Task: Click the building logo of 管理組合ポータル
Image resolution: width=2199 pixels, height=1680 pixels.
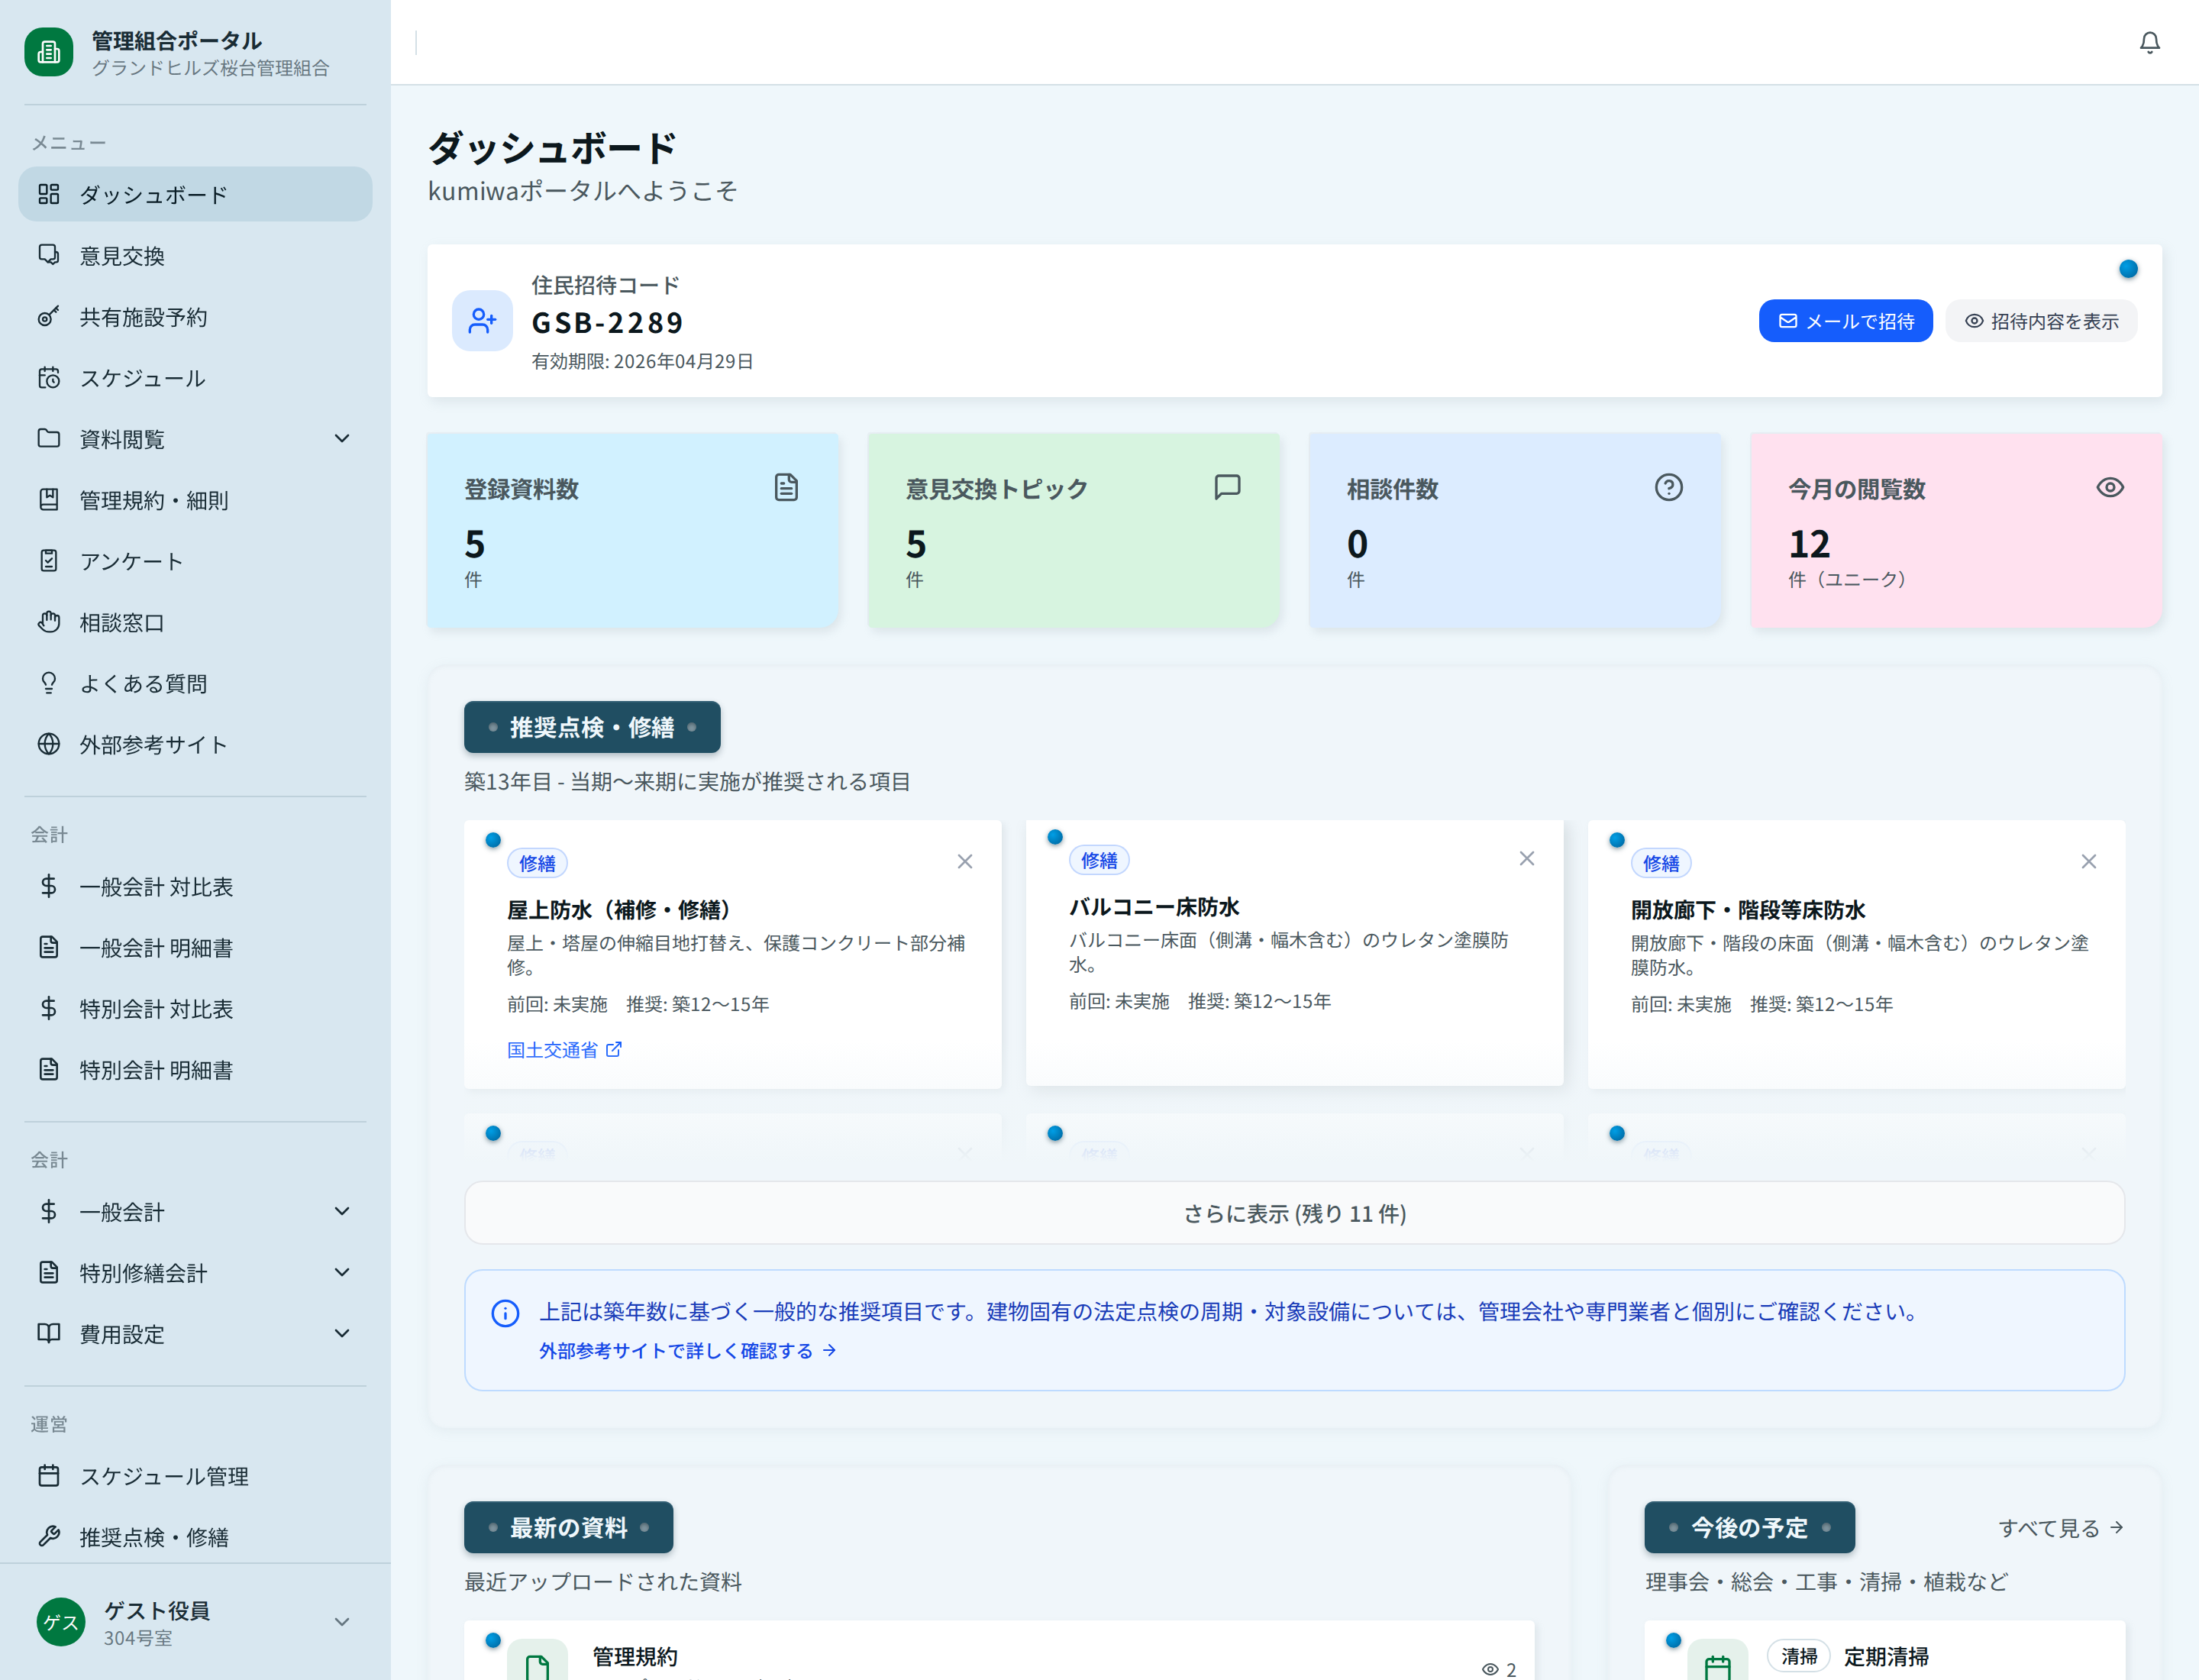Action: [x=48, y=51]
